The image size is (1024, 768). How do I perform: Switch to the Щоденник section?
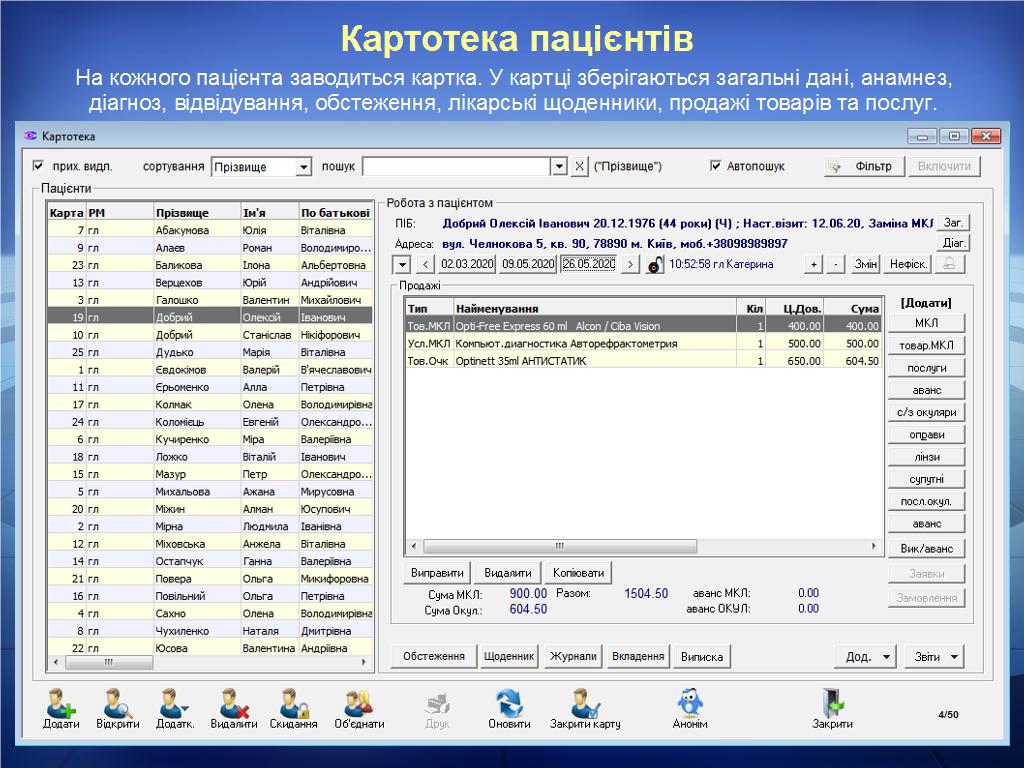510,656
